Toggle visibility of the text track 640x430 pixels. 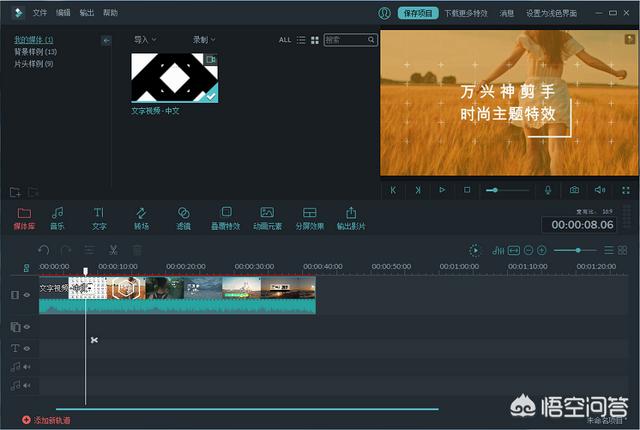coord(26,348)
